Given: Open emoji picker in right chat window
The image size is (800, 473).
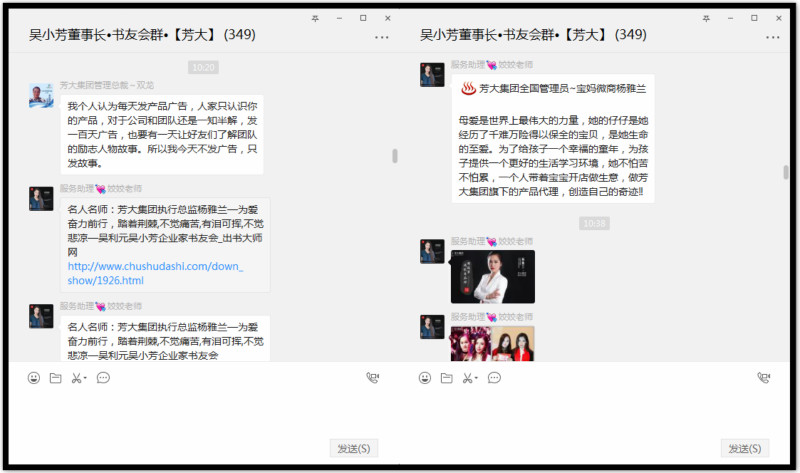Looking at the screenshot, I should click(425, 378).
